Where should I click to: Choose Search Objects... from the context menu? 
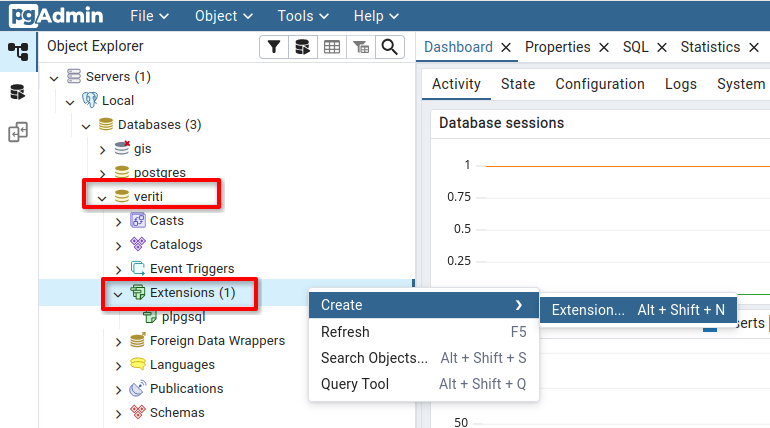[x=424, y=358]
